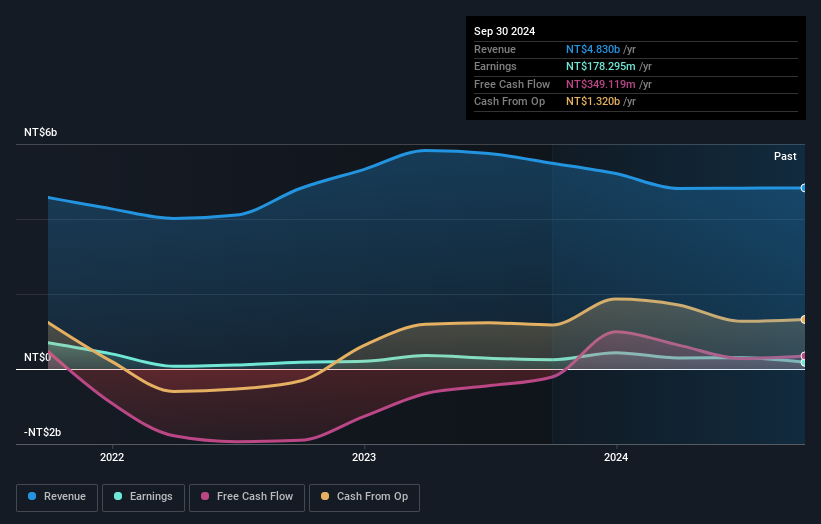Click the 2023 x-axis label

[364, 457]
